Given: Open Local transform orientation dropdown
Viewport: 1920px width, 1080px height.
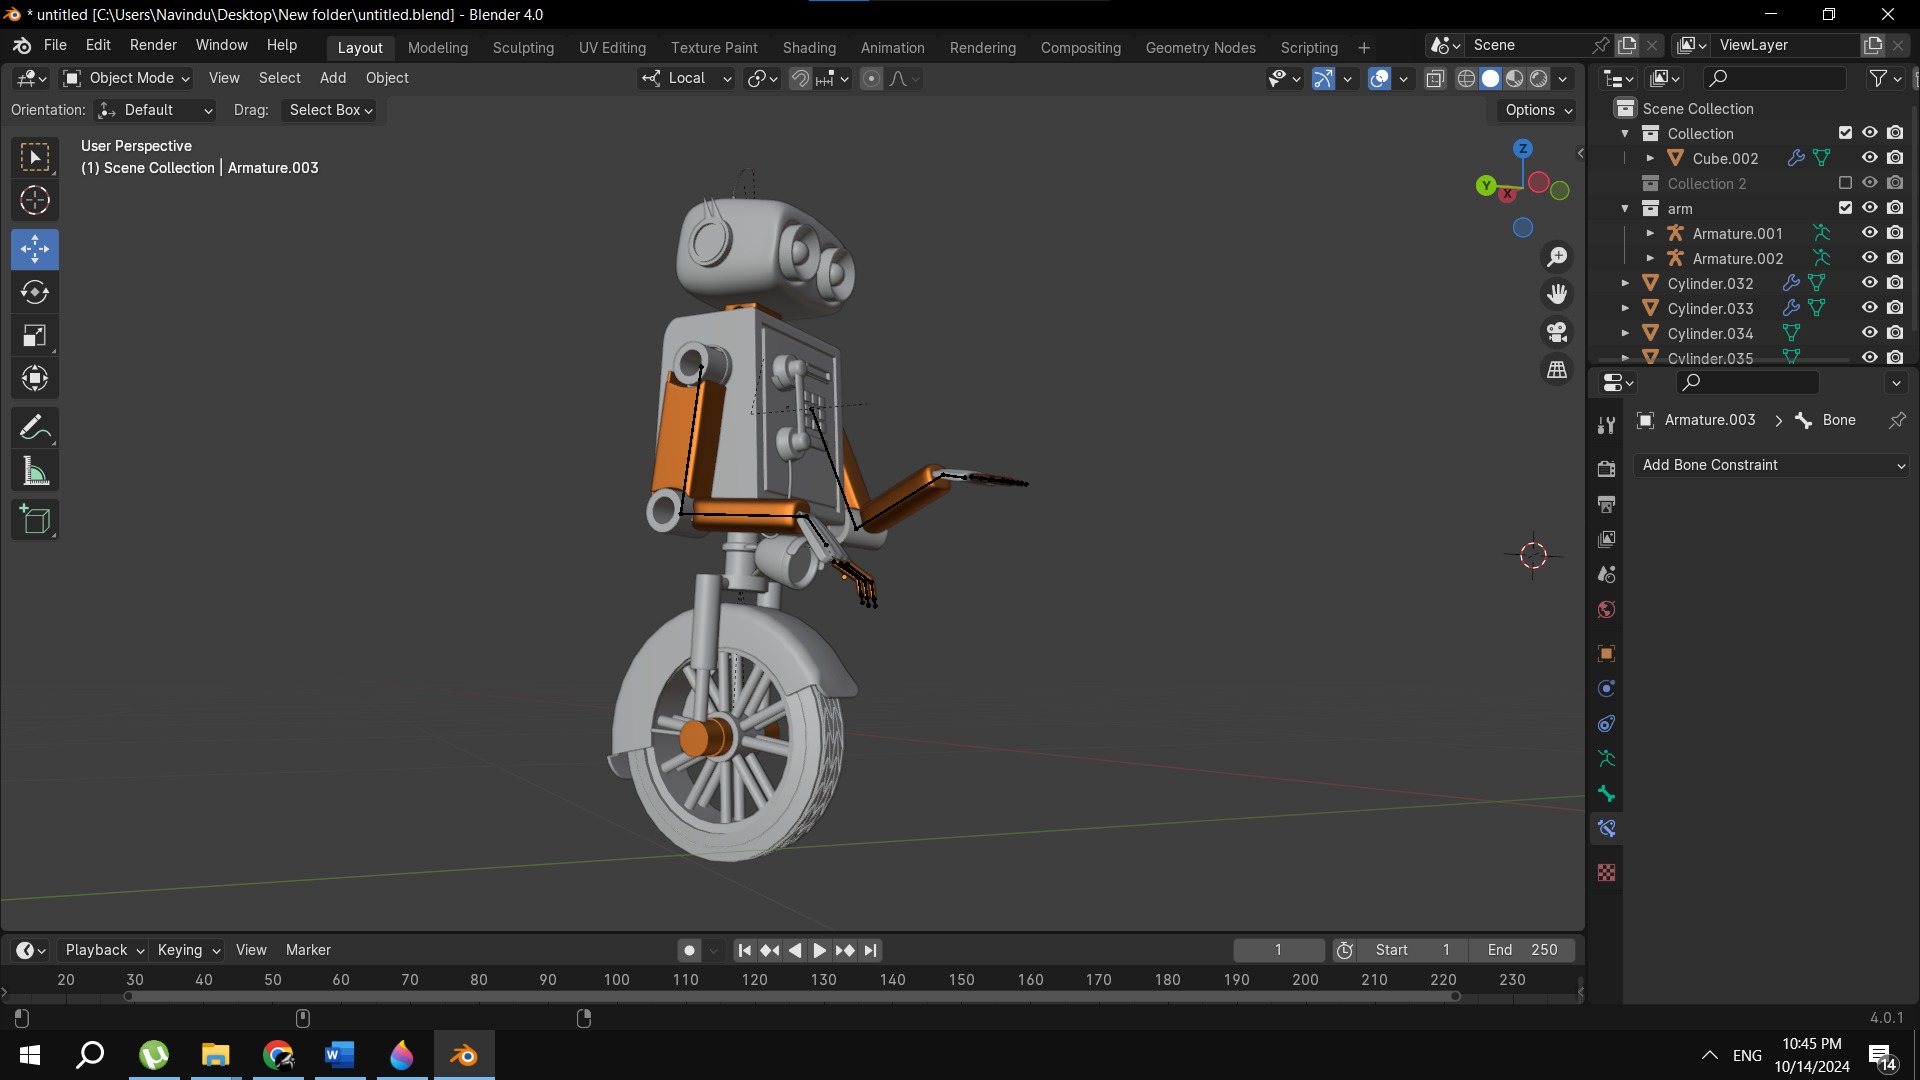Looking at the screenshot, I should 687,78.
